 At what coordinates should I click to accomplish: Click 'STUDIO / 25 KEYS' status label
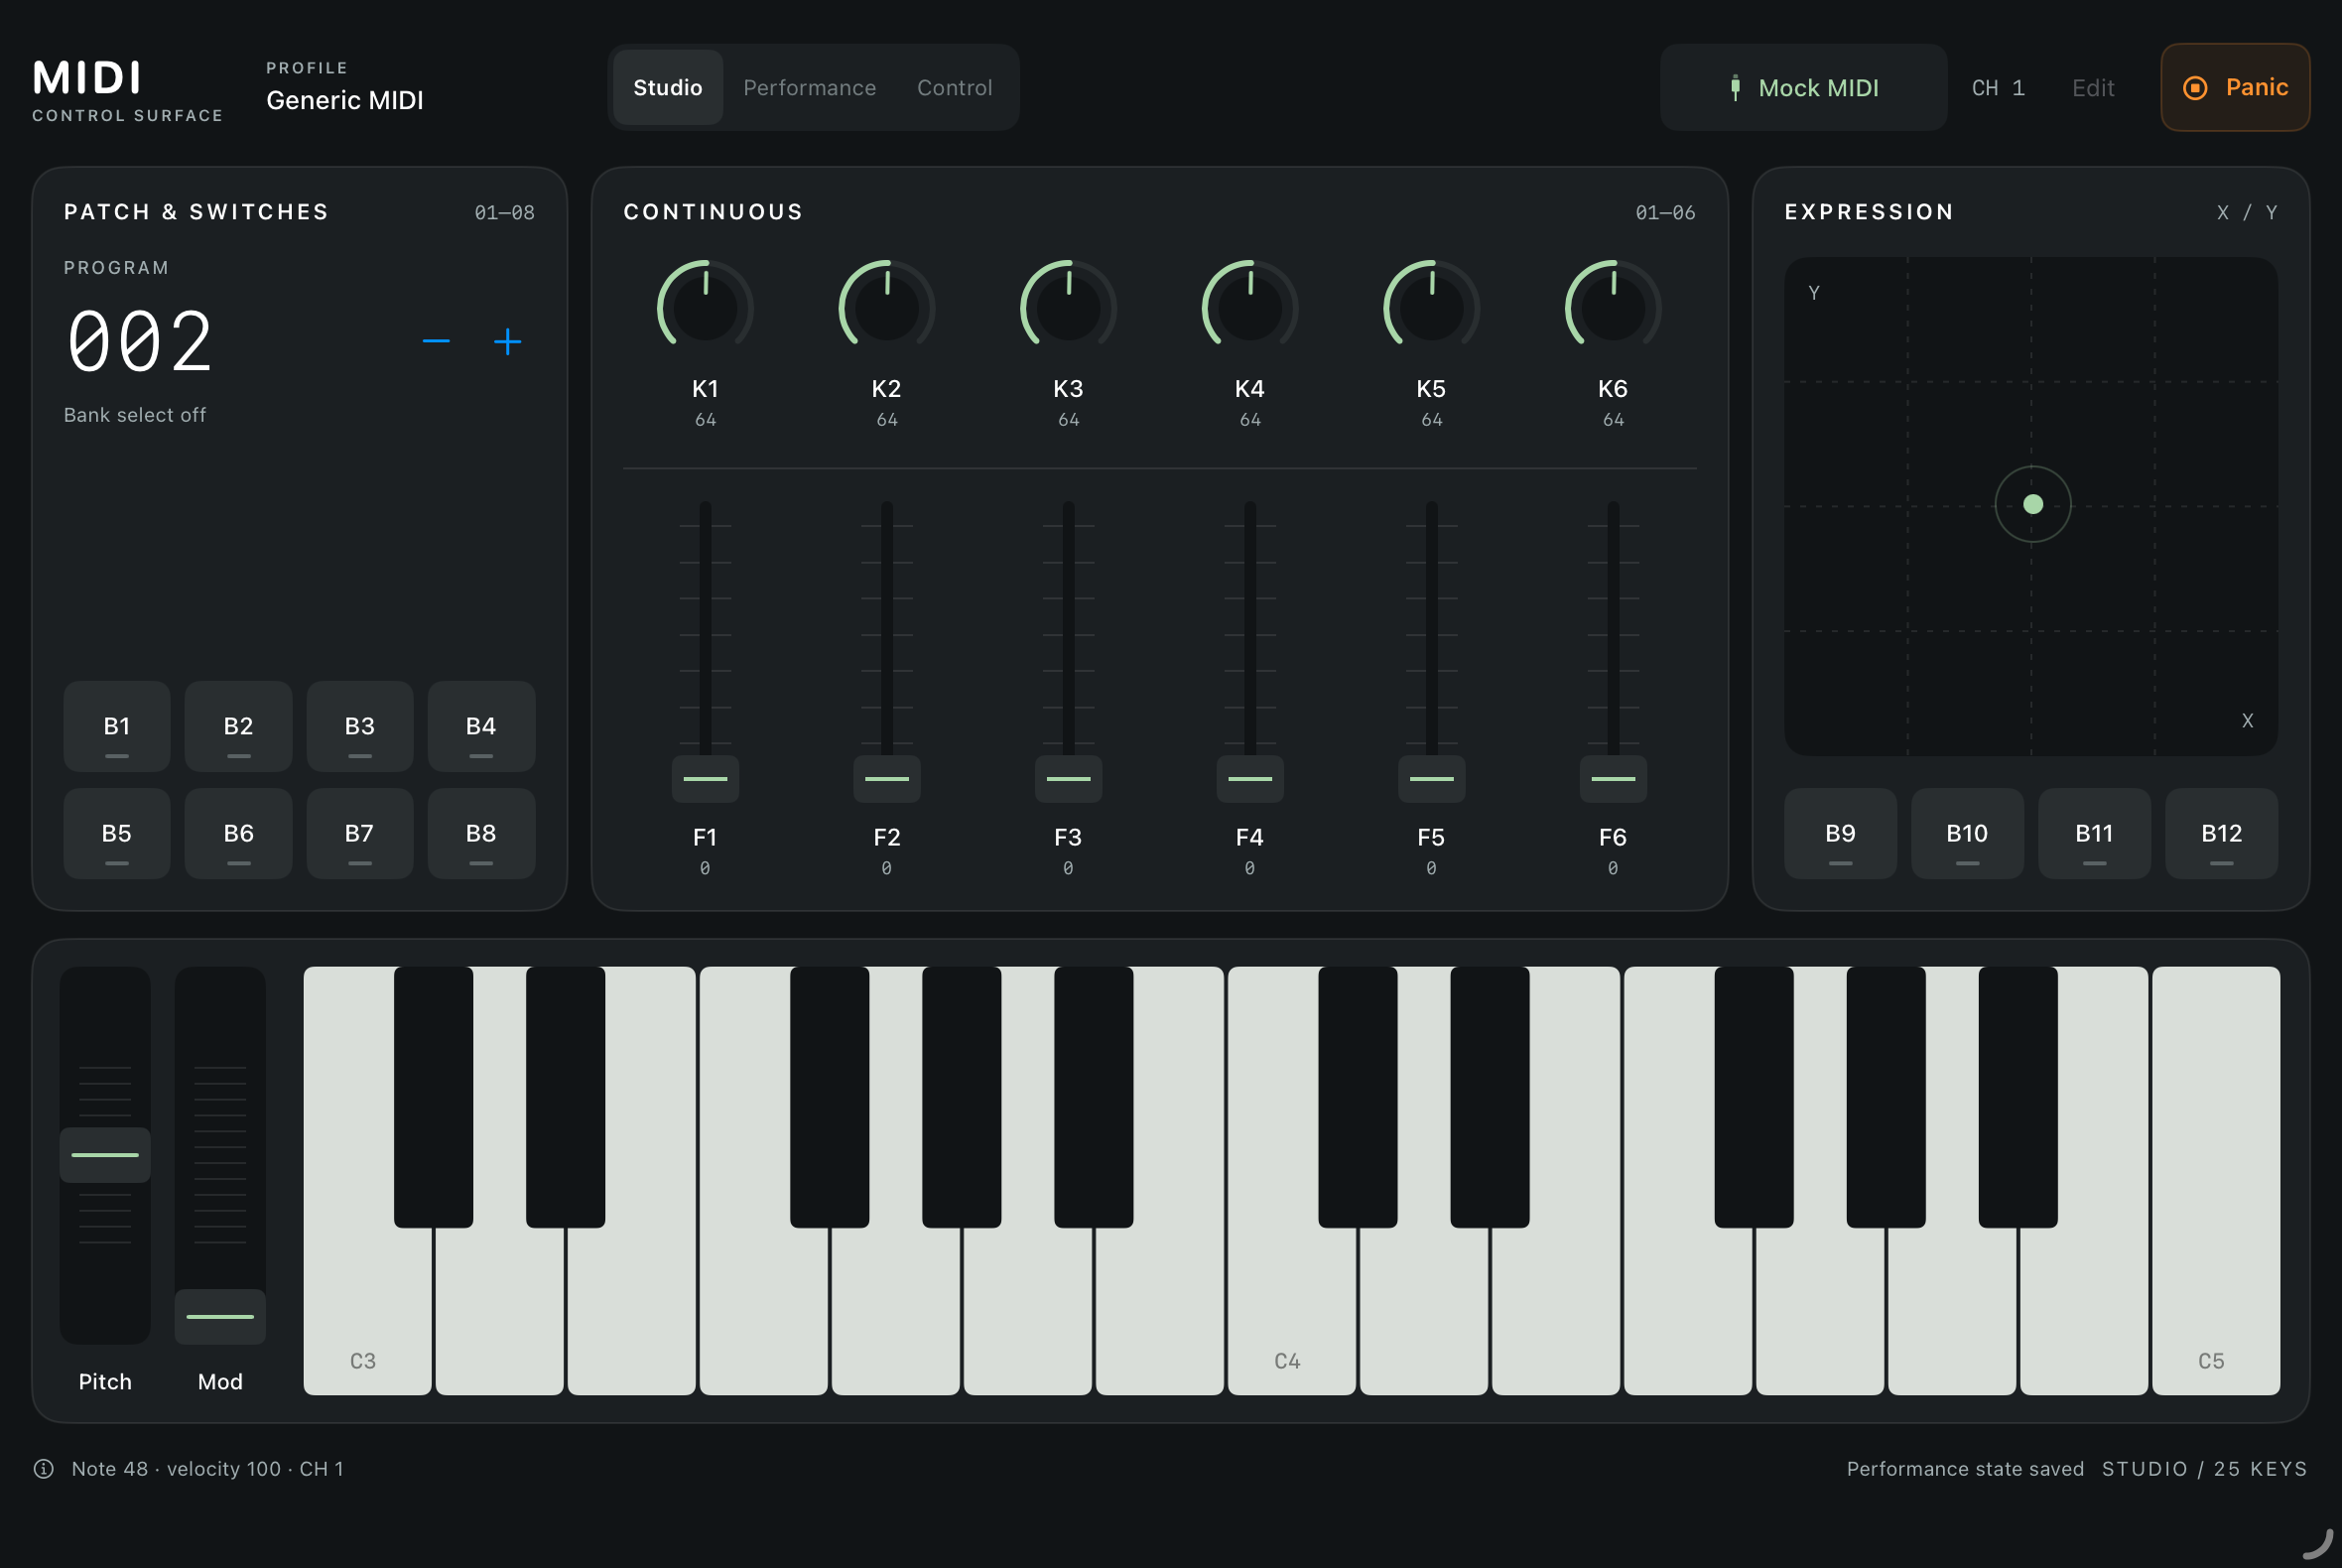click(2204, 1468)
